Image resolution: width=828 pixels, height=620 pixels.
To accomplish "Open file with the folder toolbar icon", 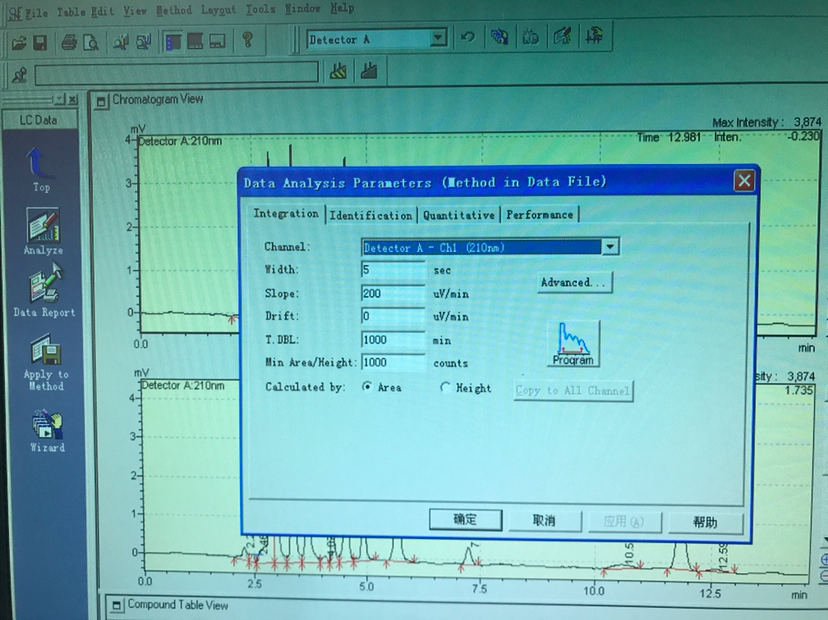I will coord(19,43).
